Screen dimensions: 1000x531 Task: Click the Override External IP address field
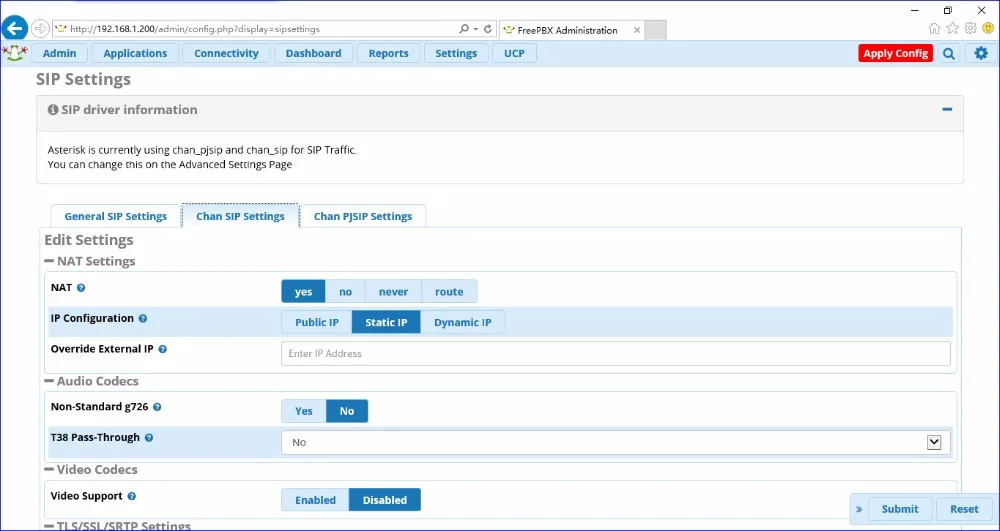pos(615,354)
